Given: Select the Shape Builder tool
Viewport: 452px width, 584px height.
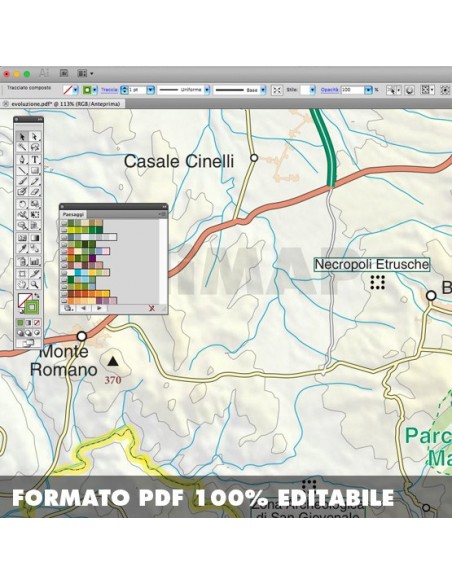Looking at the screenshot, I should click(22, 226).
